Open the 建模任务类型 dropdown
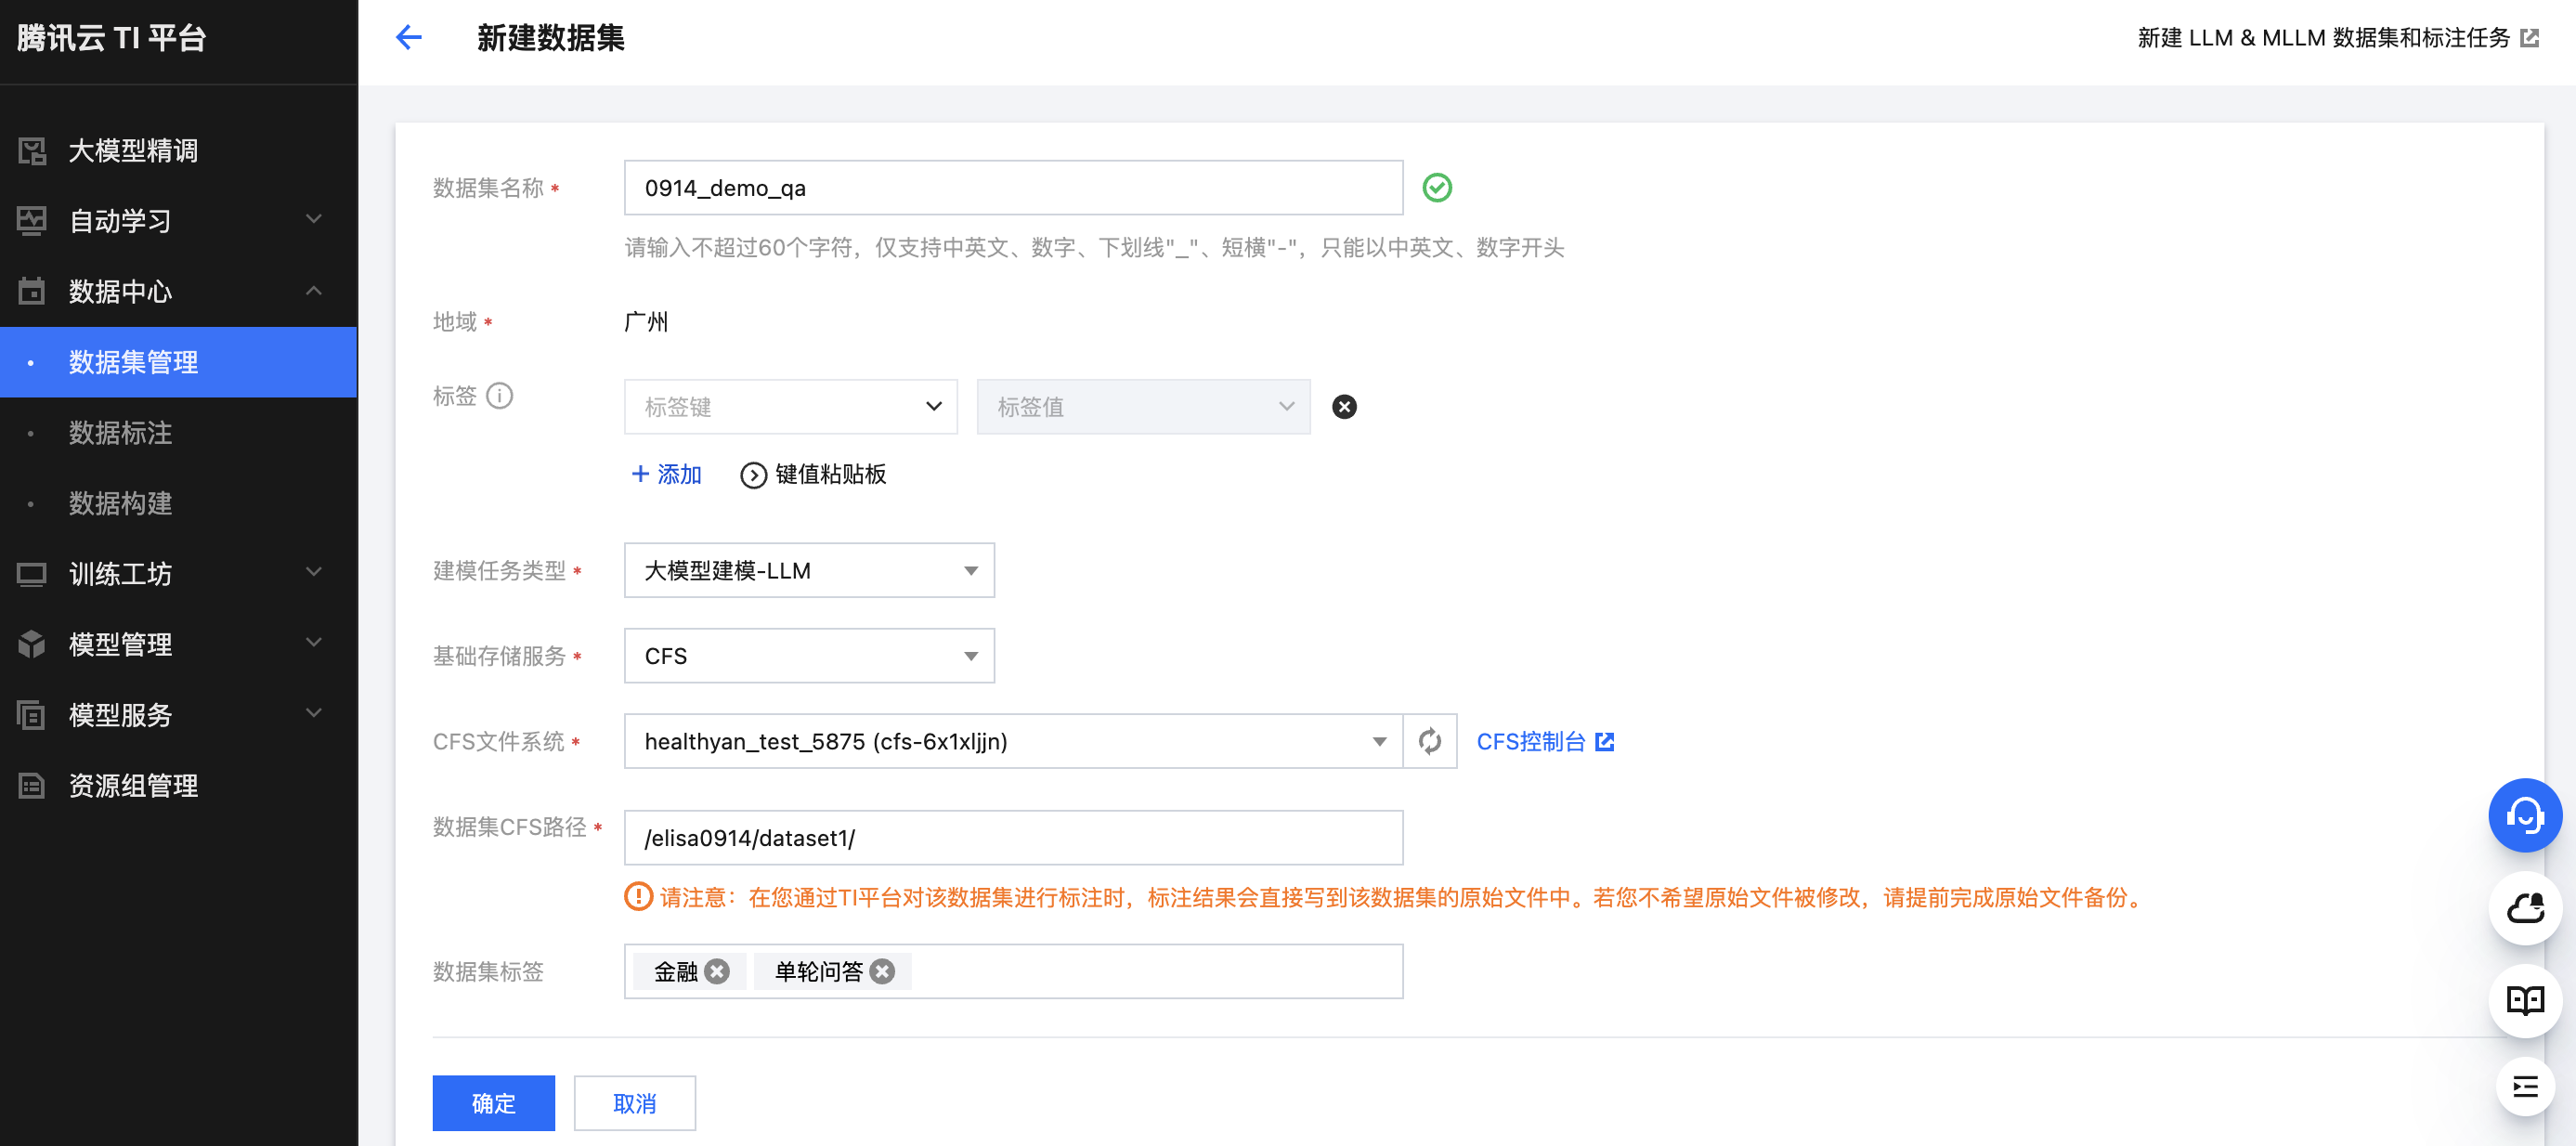Image resolution: width=2576 pixels, height=1146 pixels. point(809,571)
